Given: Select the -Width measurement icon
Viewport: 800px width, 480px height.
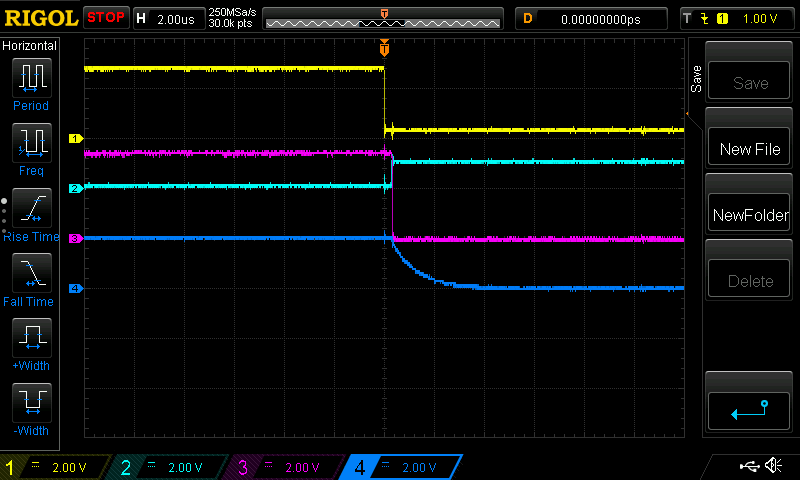Looking at the screenshot, I should point(32,403).
